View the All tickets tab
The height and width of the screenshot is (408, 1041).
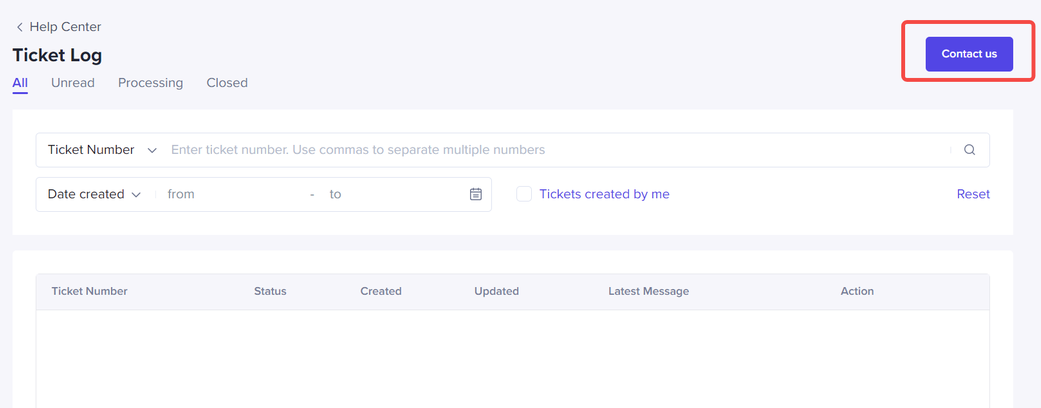(x=20, y=83)
